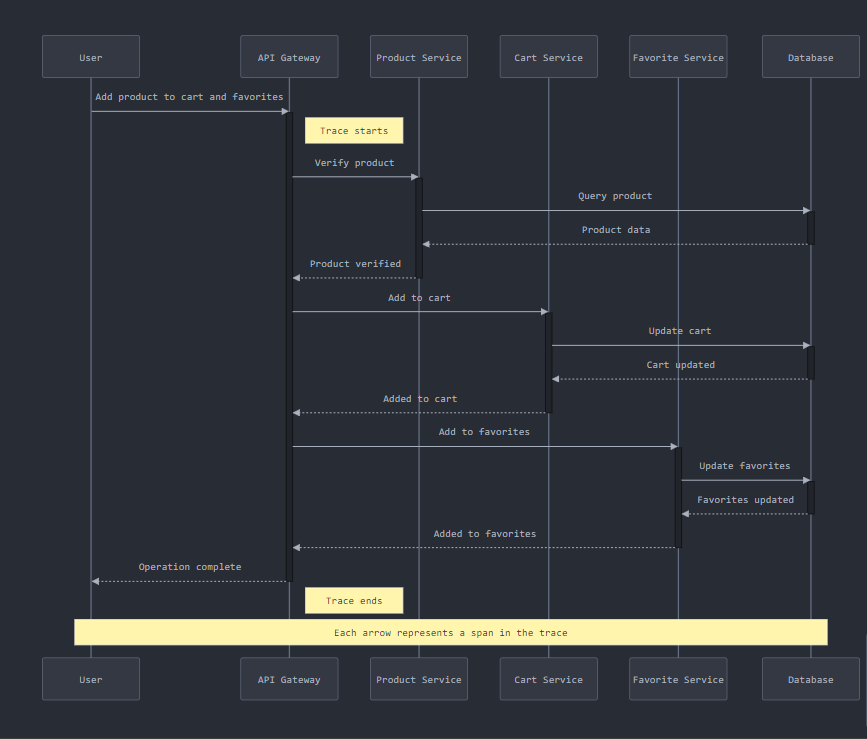Select the top Cart Service box
Image resolution: width=867 pixels, height=739 pixels.
coord(548,57)
